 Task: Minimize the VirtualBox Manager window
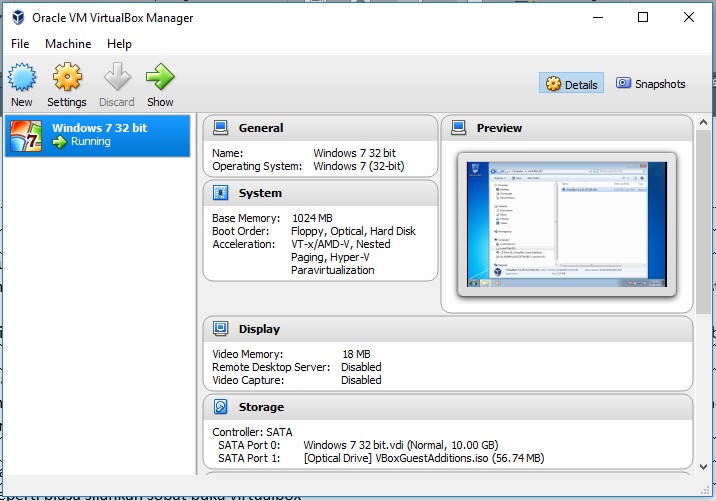[598, 17]
